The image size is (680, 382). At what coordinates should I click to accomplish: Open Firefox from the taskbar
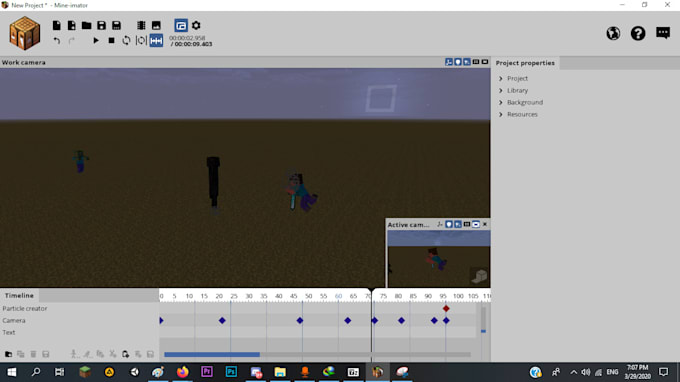(x=183, y=372)
